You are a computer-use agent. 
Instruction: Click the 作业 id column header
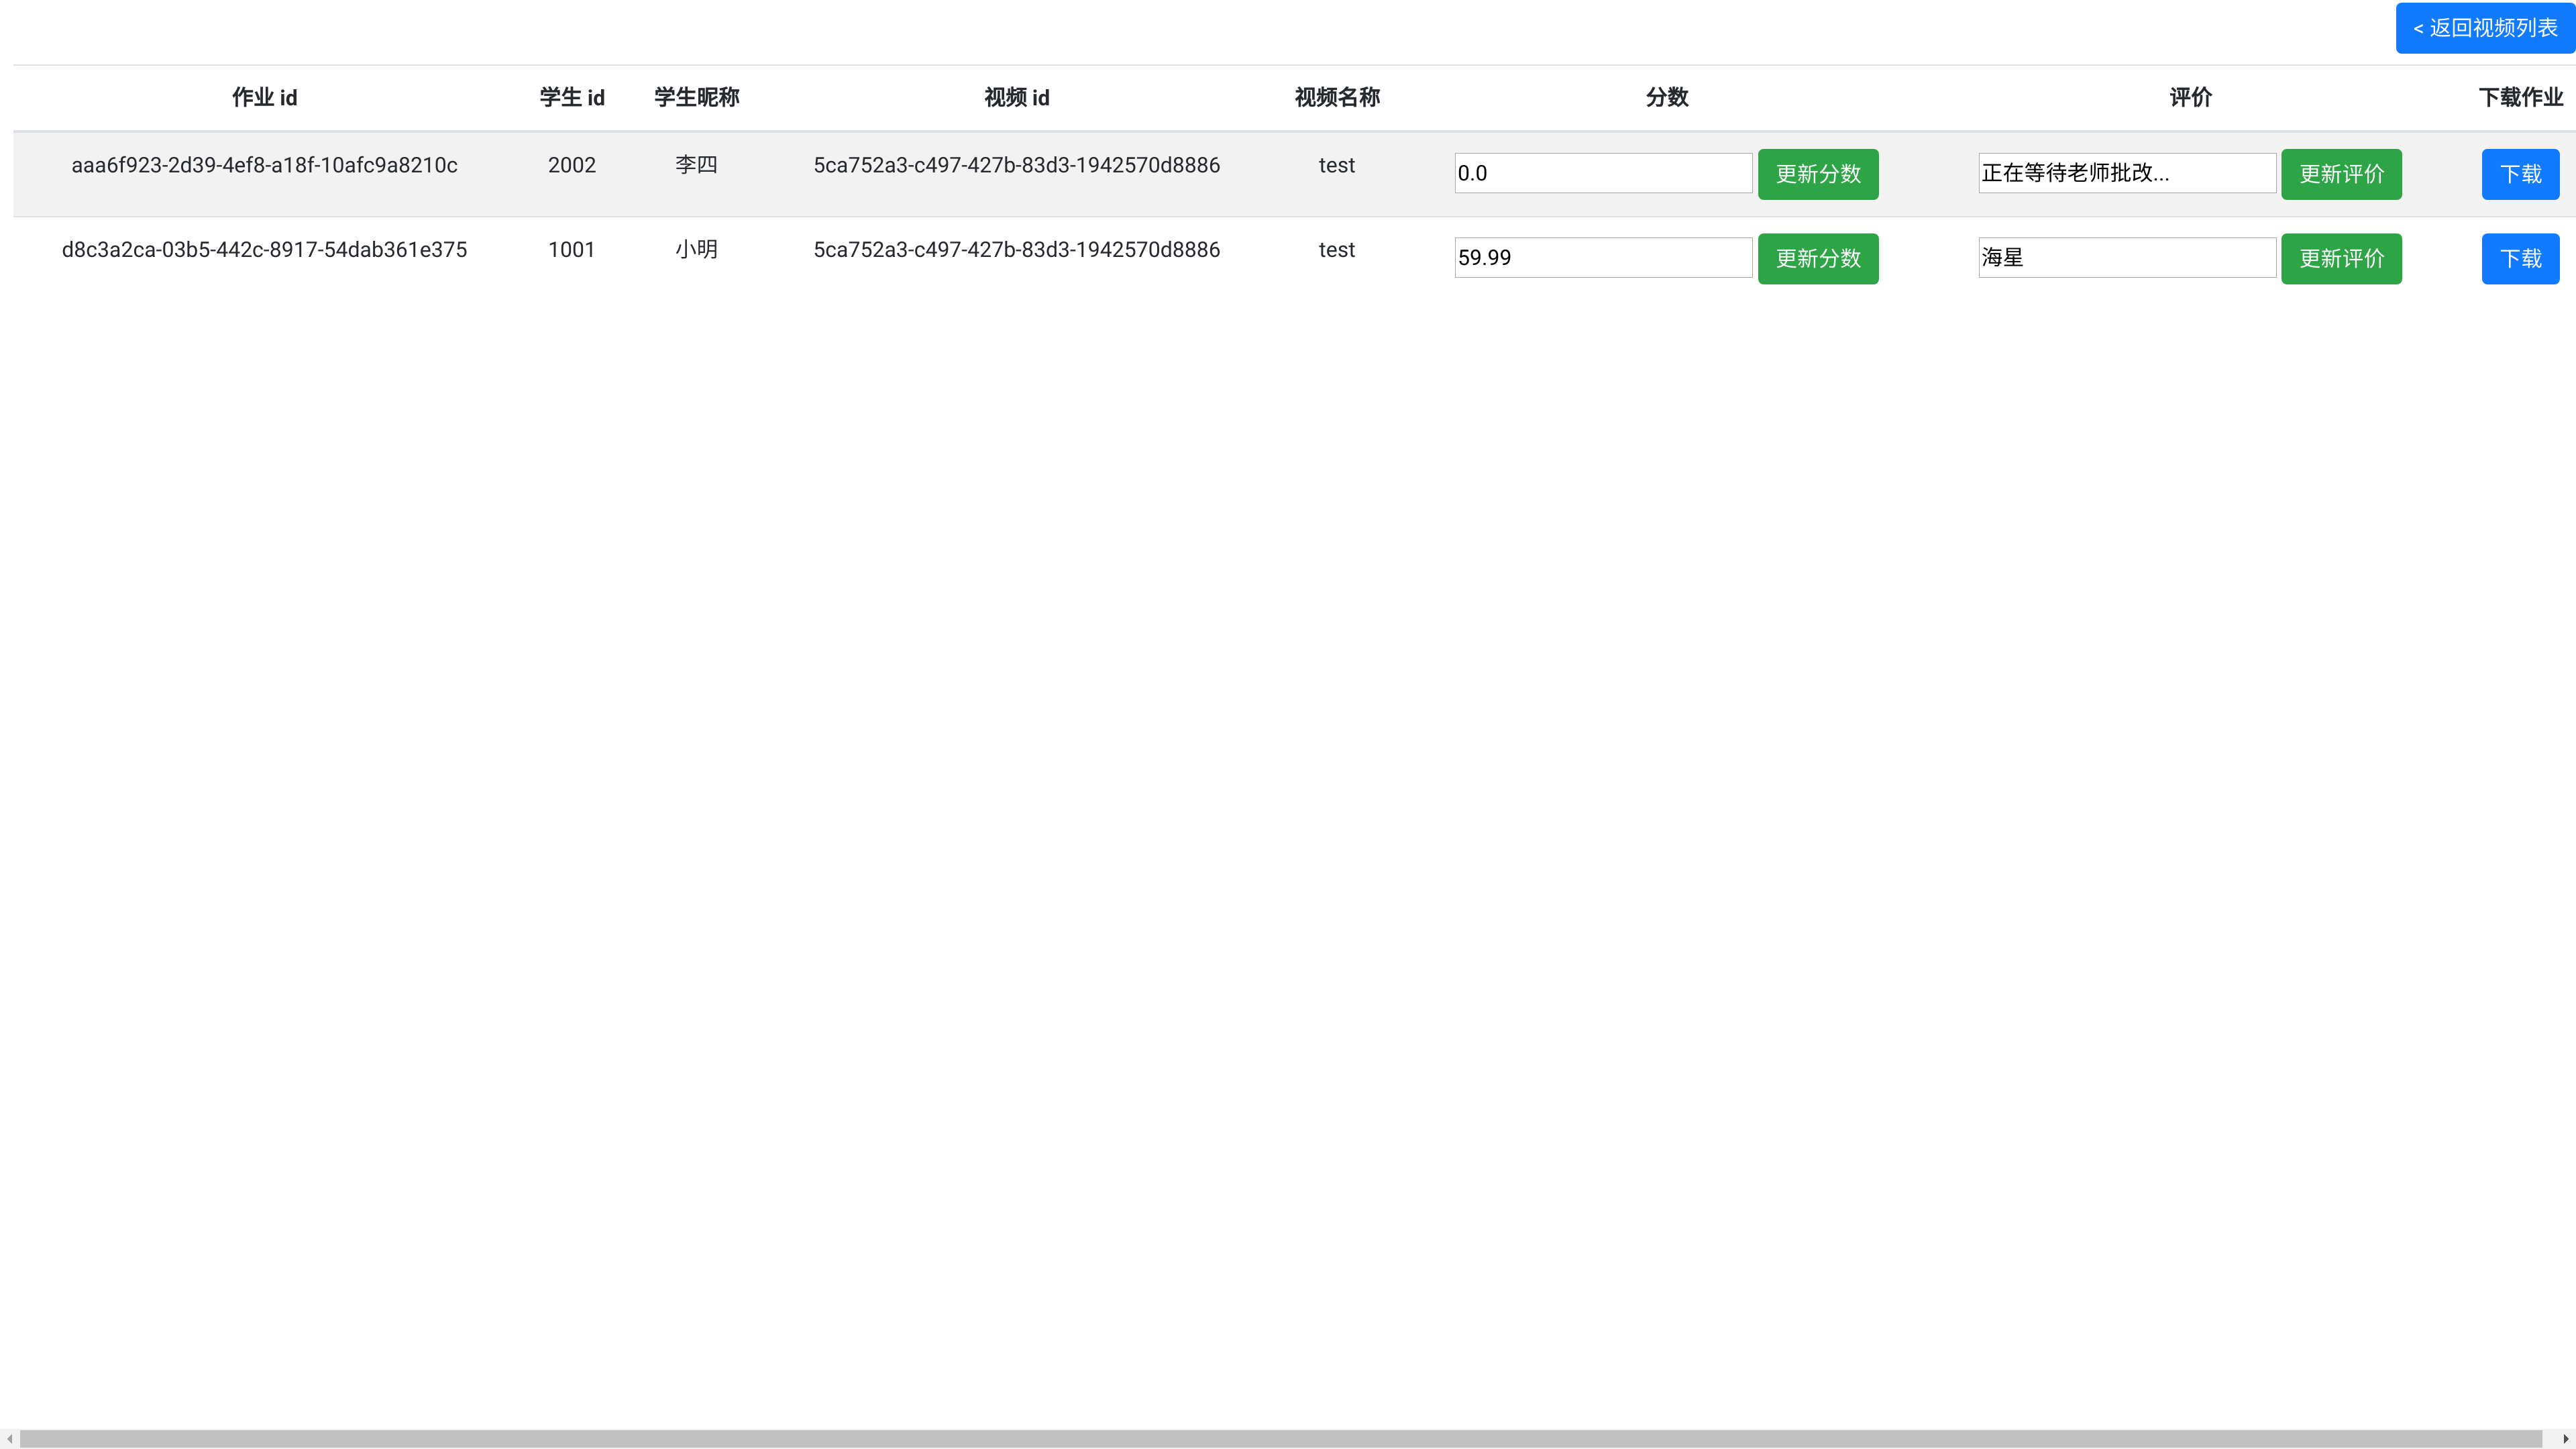[x=264, y=97]
